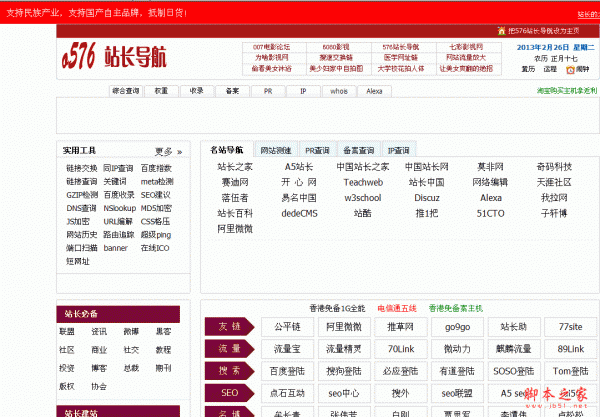The height and width of the screenshot is (417, 600).
Task: Open the 百度登陆 button
Action: coord(287,371)
